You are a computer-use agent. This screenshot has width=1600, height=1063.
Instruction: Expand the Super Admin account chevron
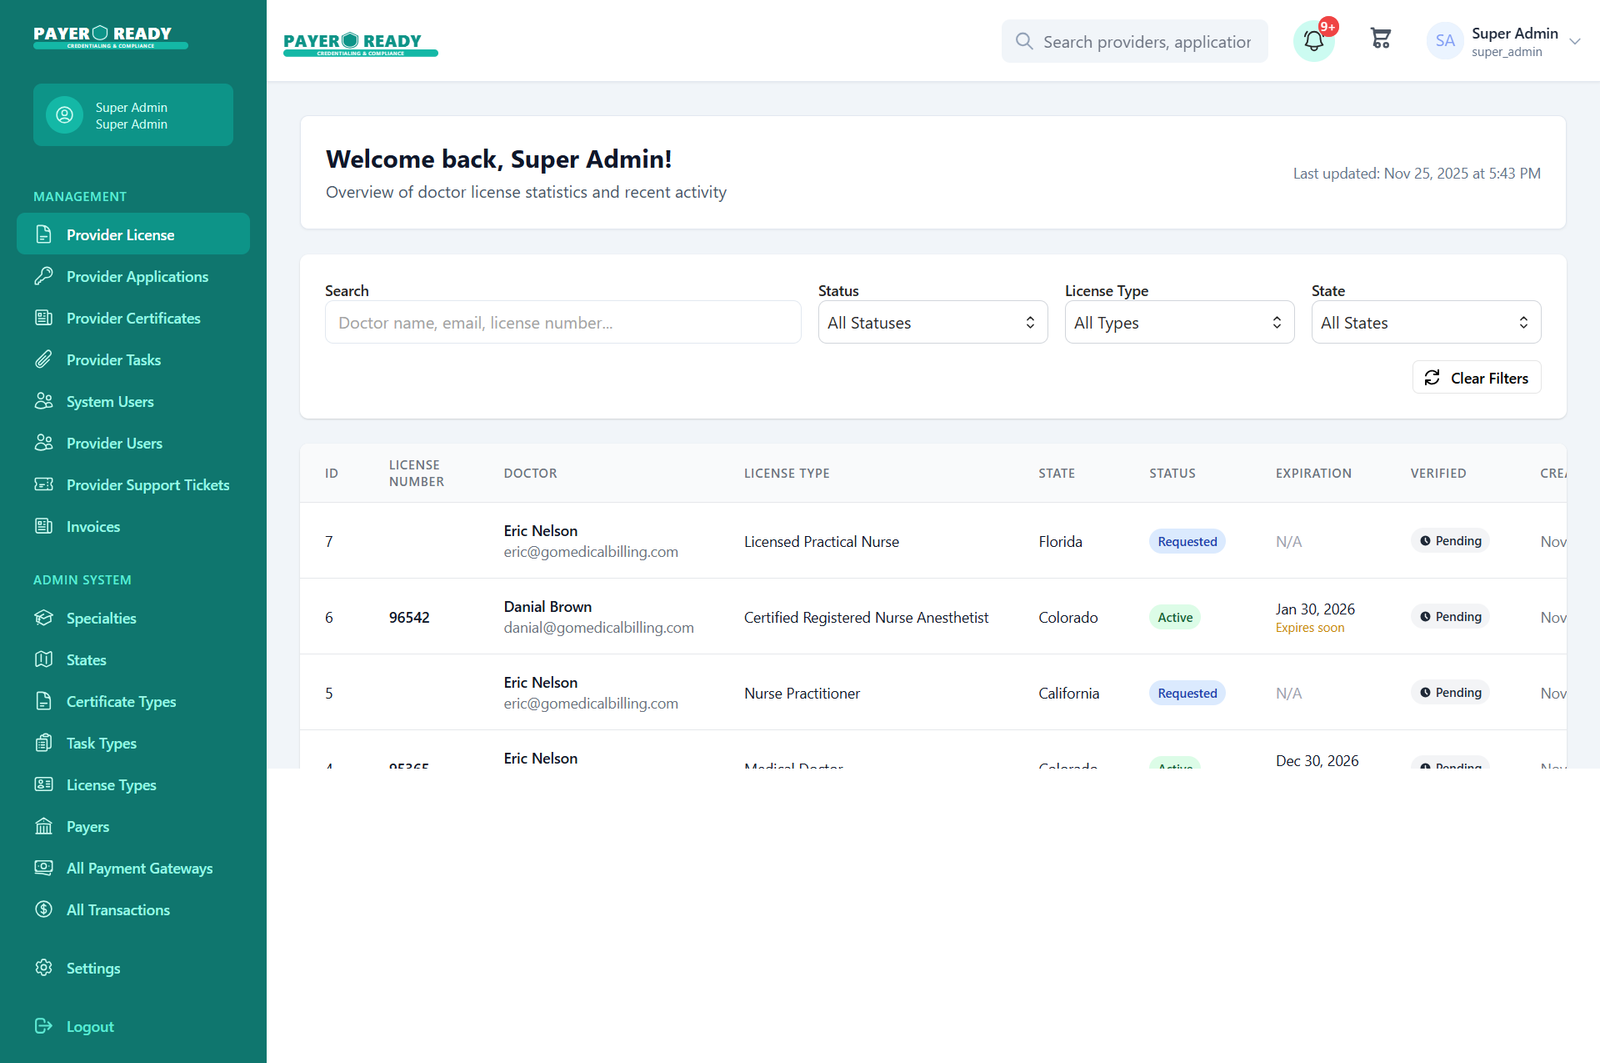click(1575, 42)
